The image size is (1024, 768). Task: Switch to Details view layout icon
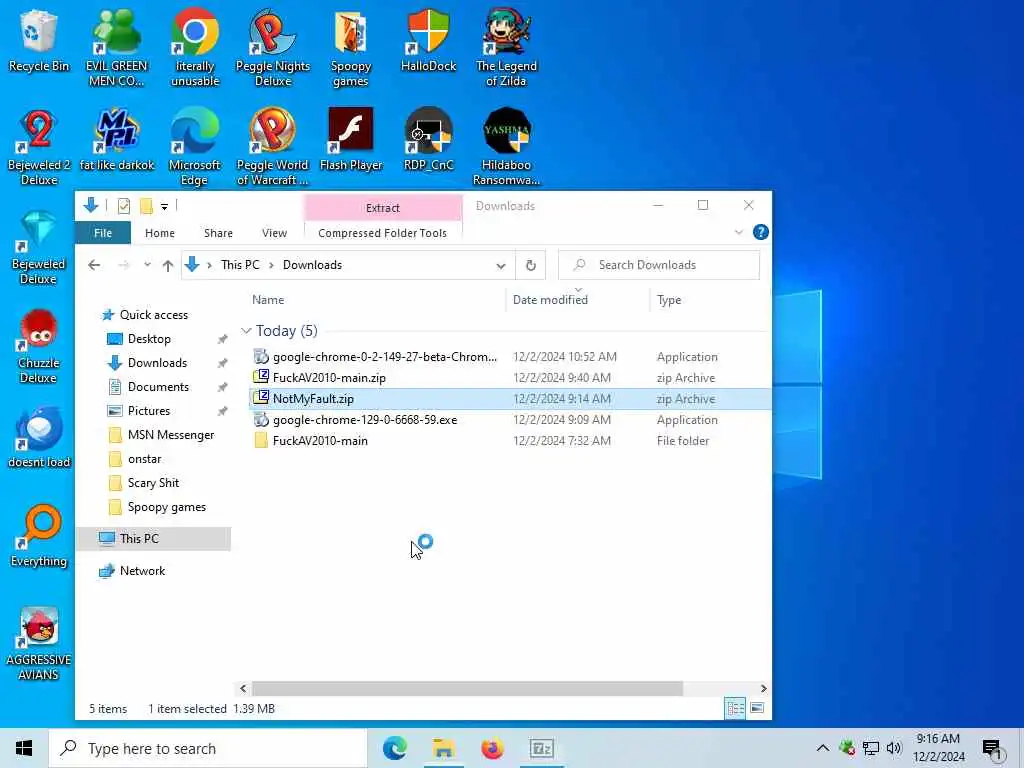(x=735, y=708)
